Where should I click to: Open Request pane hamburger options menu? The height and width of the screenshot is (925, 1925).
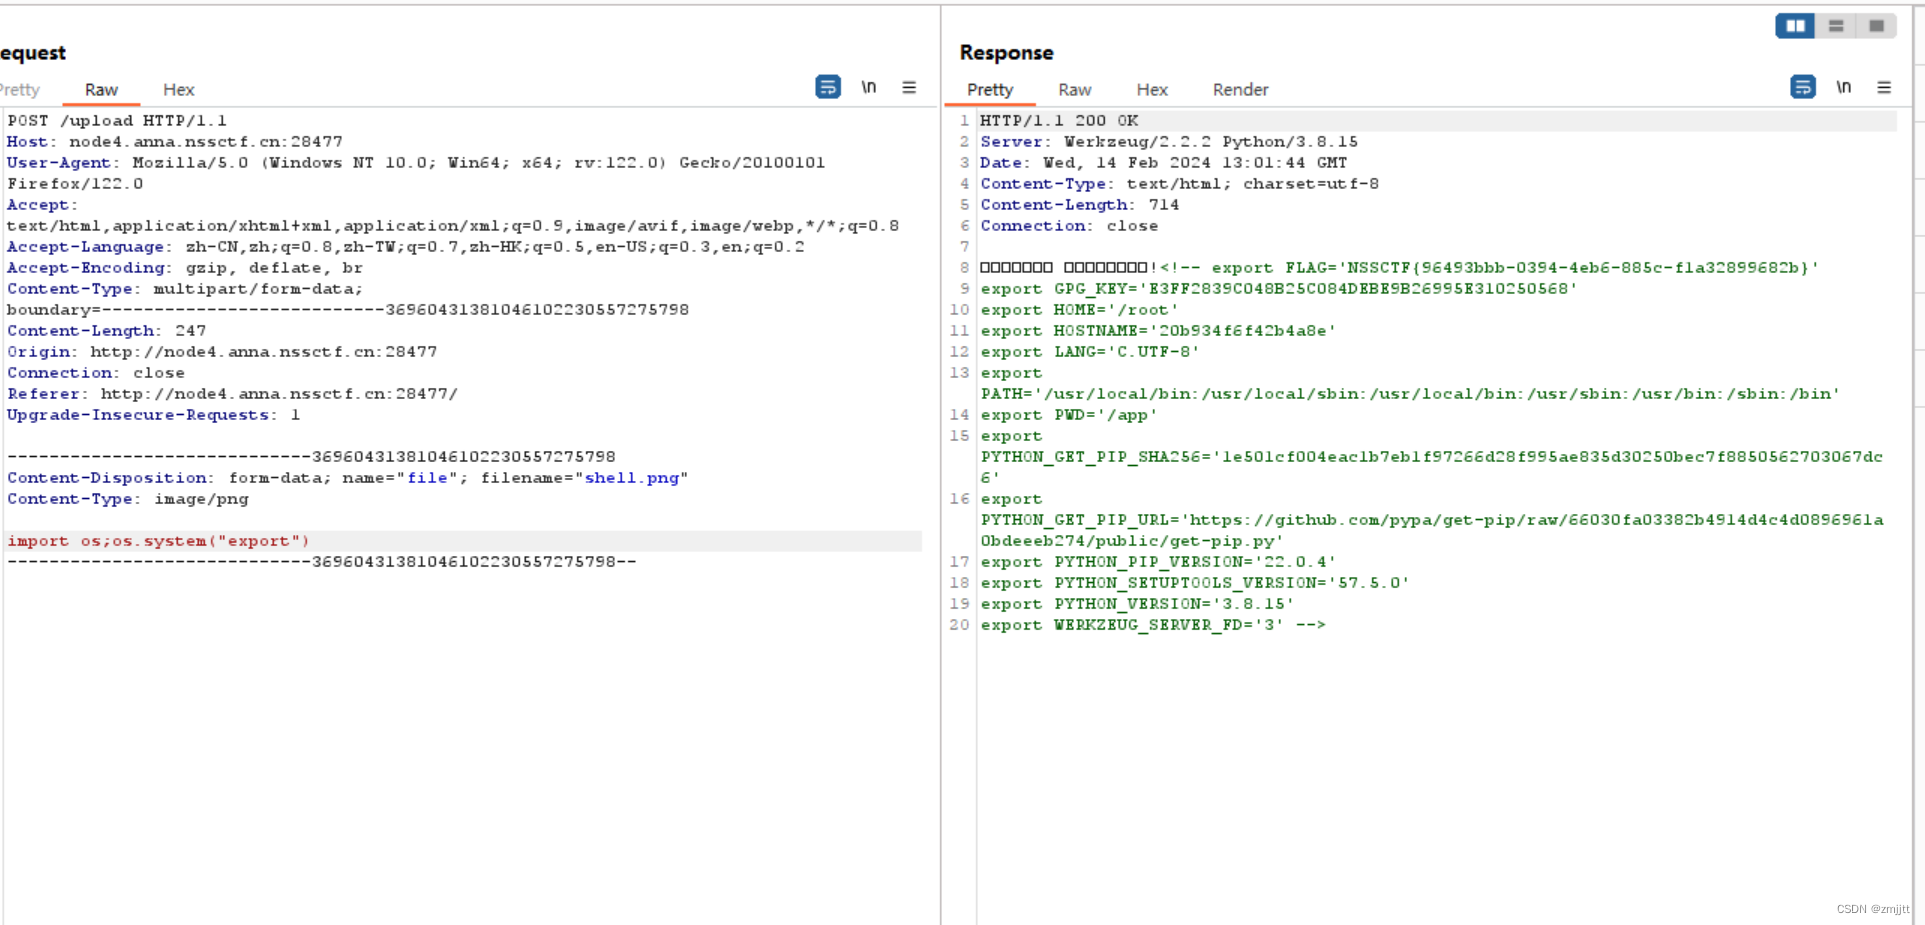tap(909, 87)
